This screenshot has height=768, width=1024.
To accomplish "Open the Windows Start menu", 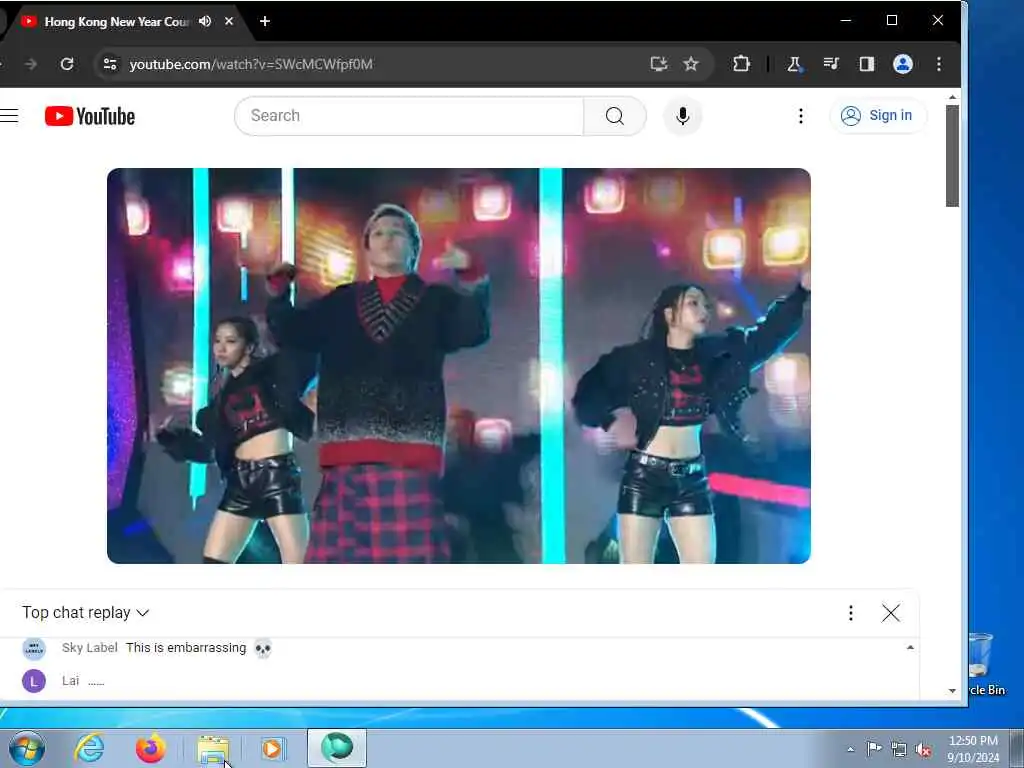I will 27,748.
